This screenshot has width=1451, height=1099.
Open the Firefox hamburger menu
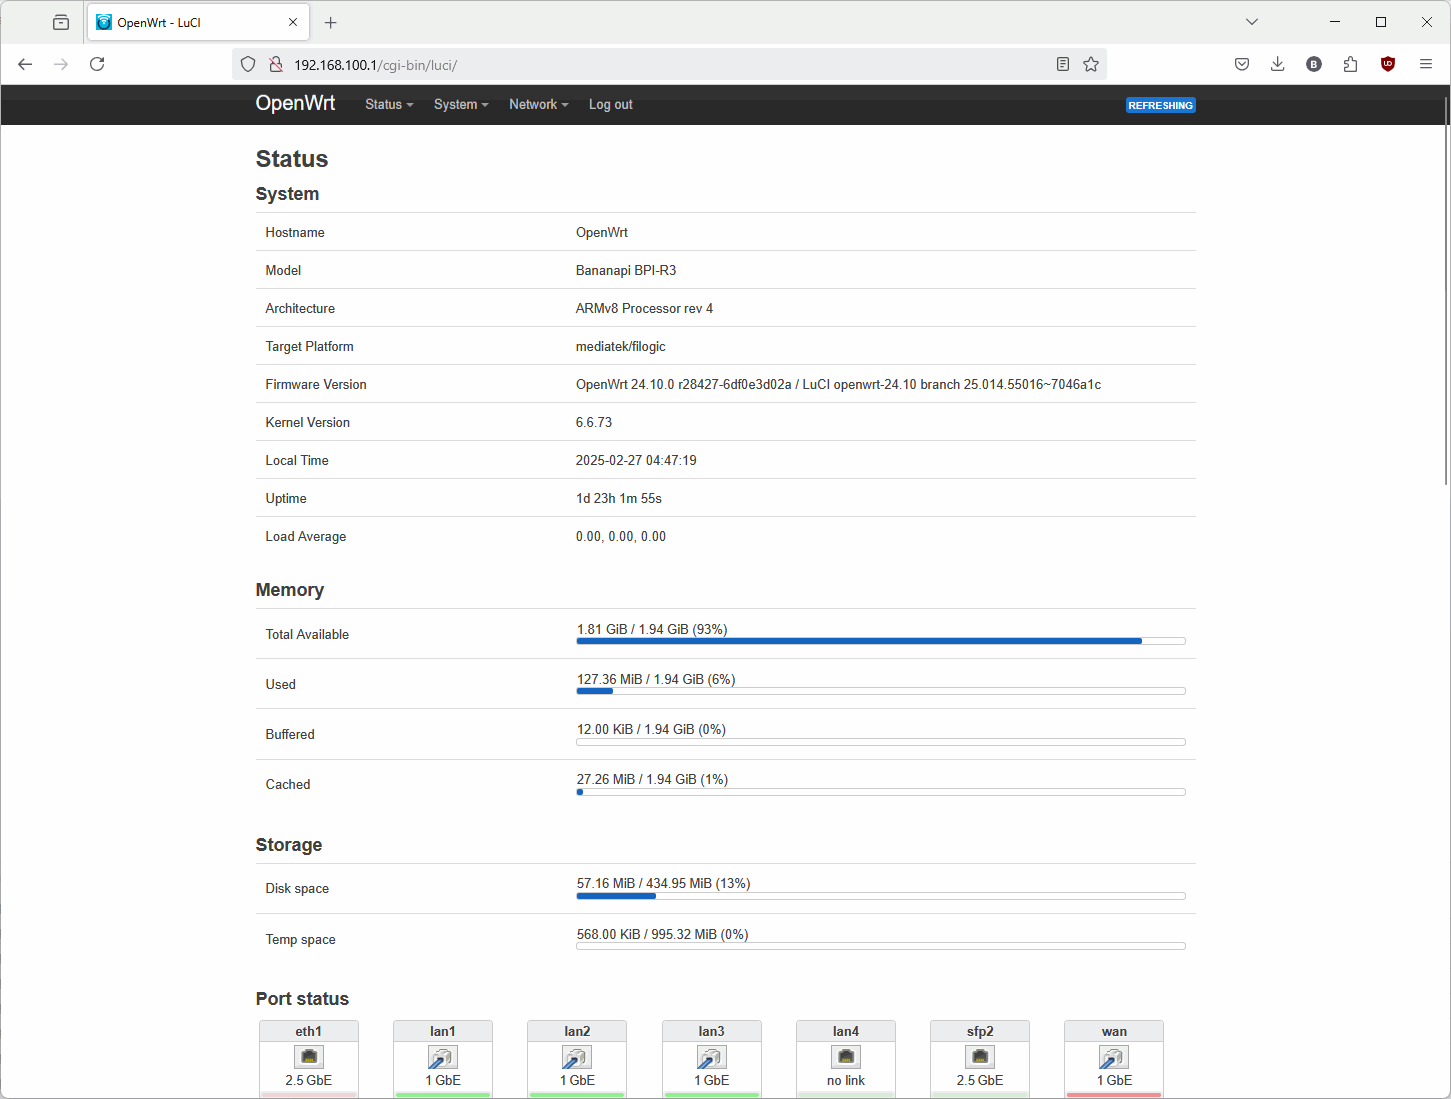[x=1426, y=64]
